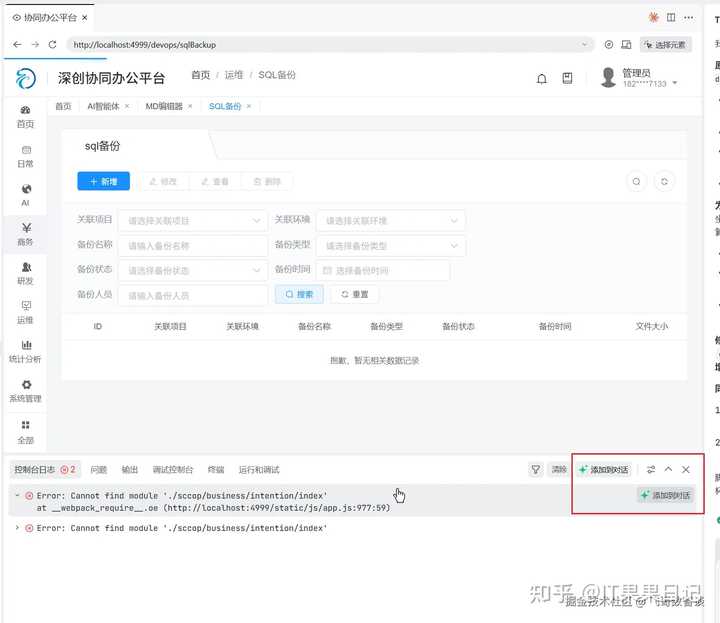Click the document icon next to the bell
This screenshot has height=623, width=720.
click(568, 79)
